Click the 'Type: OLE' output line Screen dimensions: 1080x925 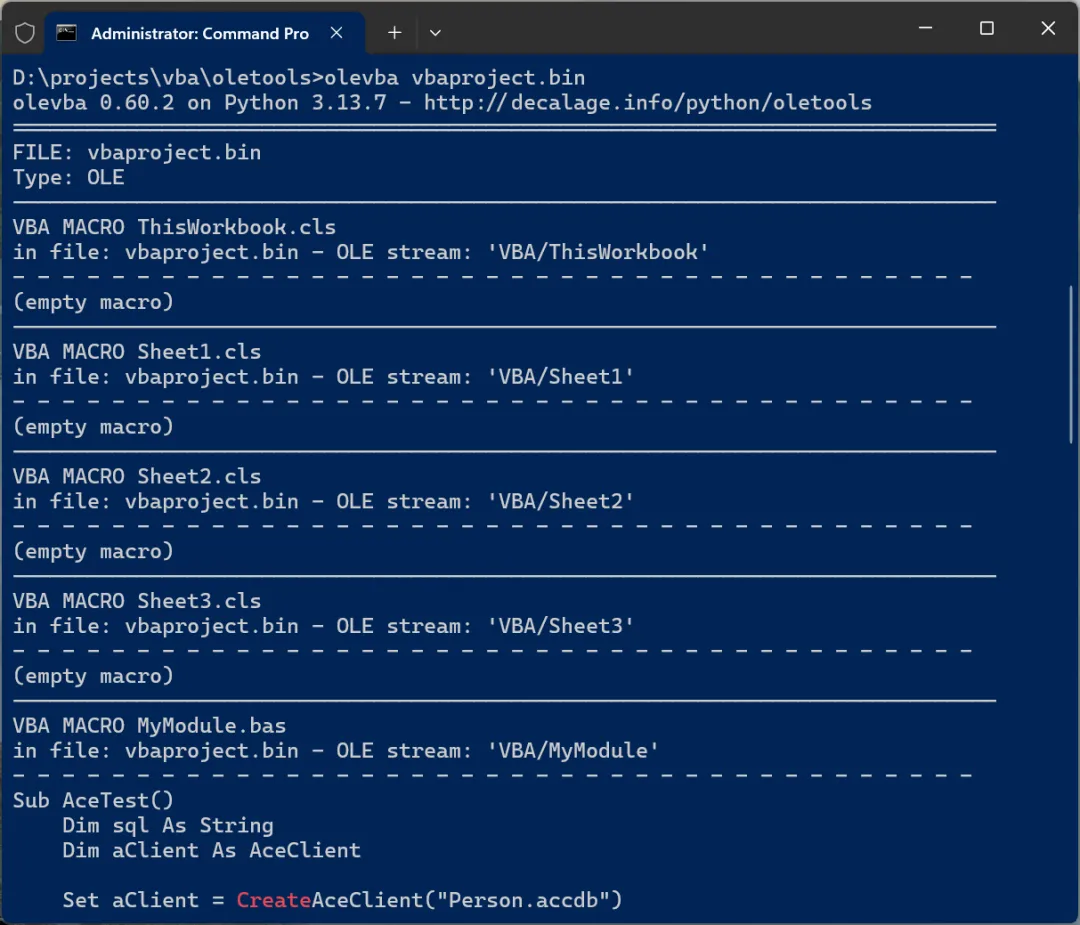coord(69,178)
